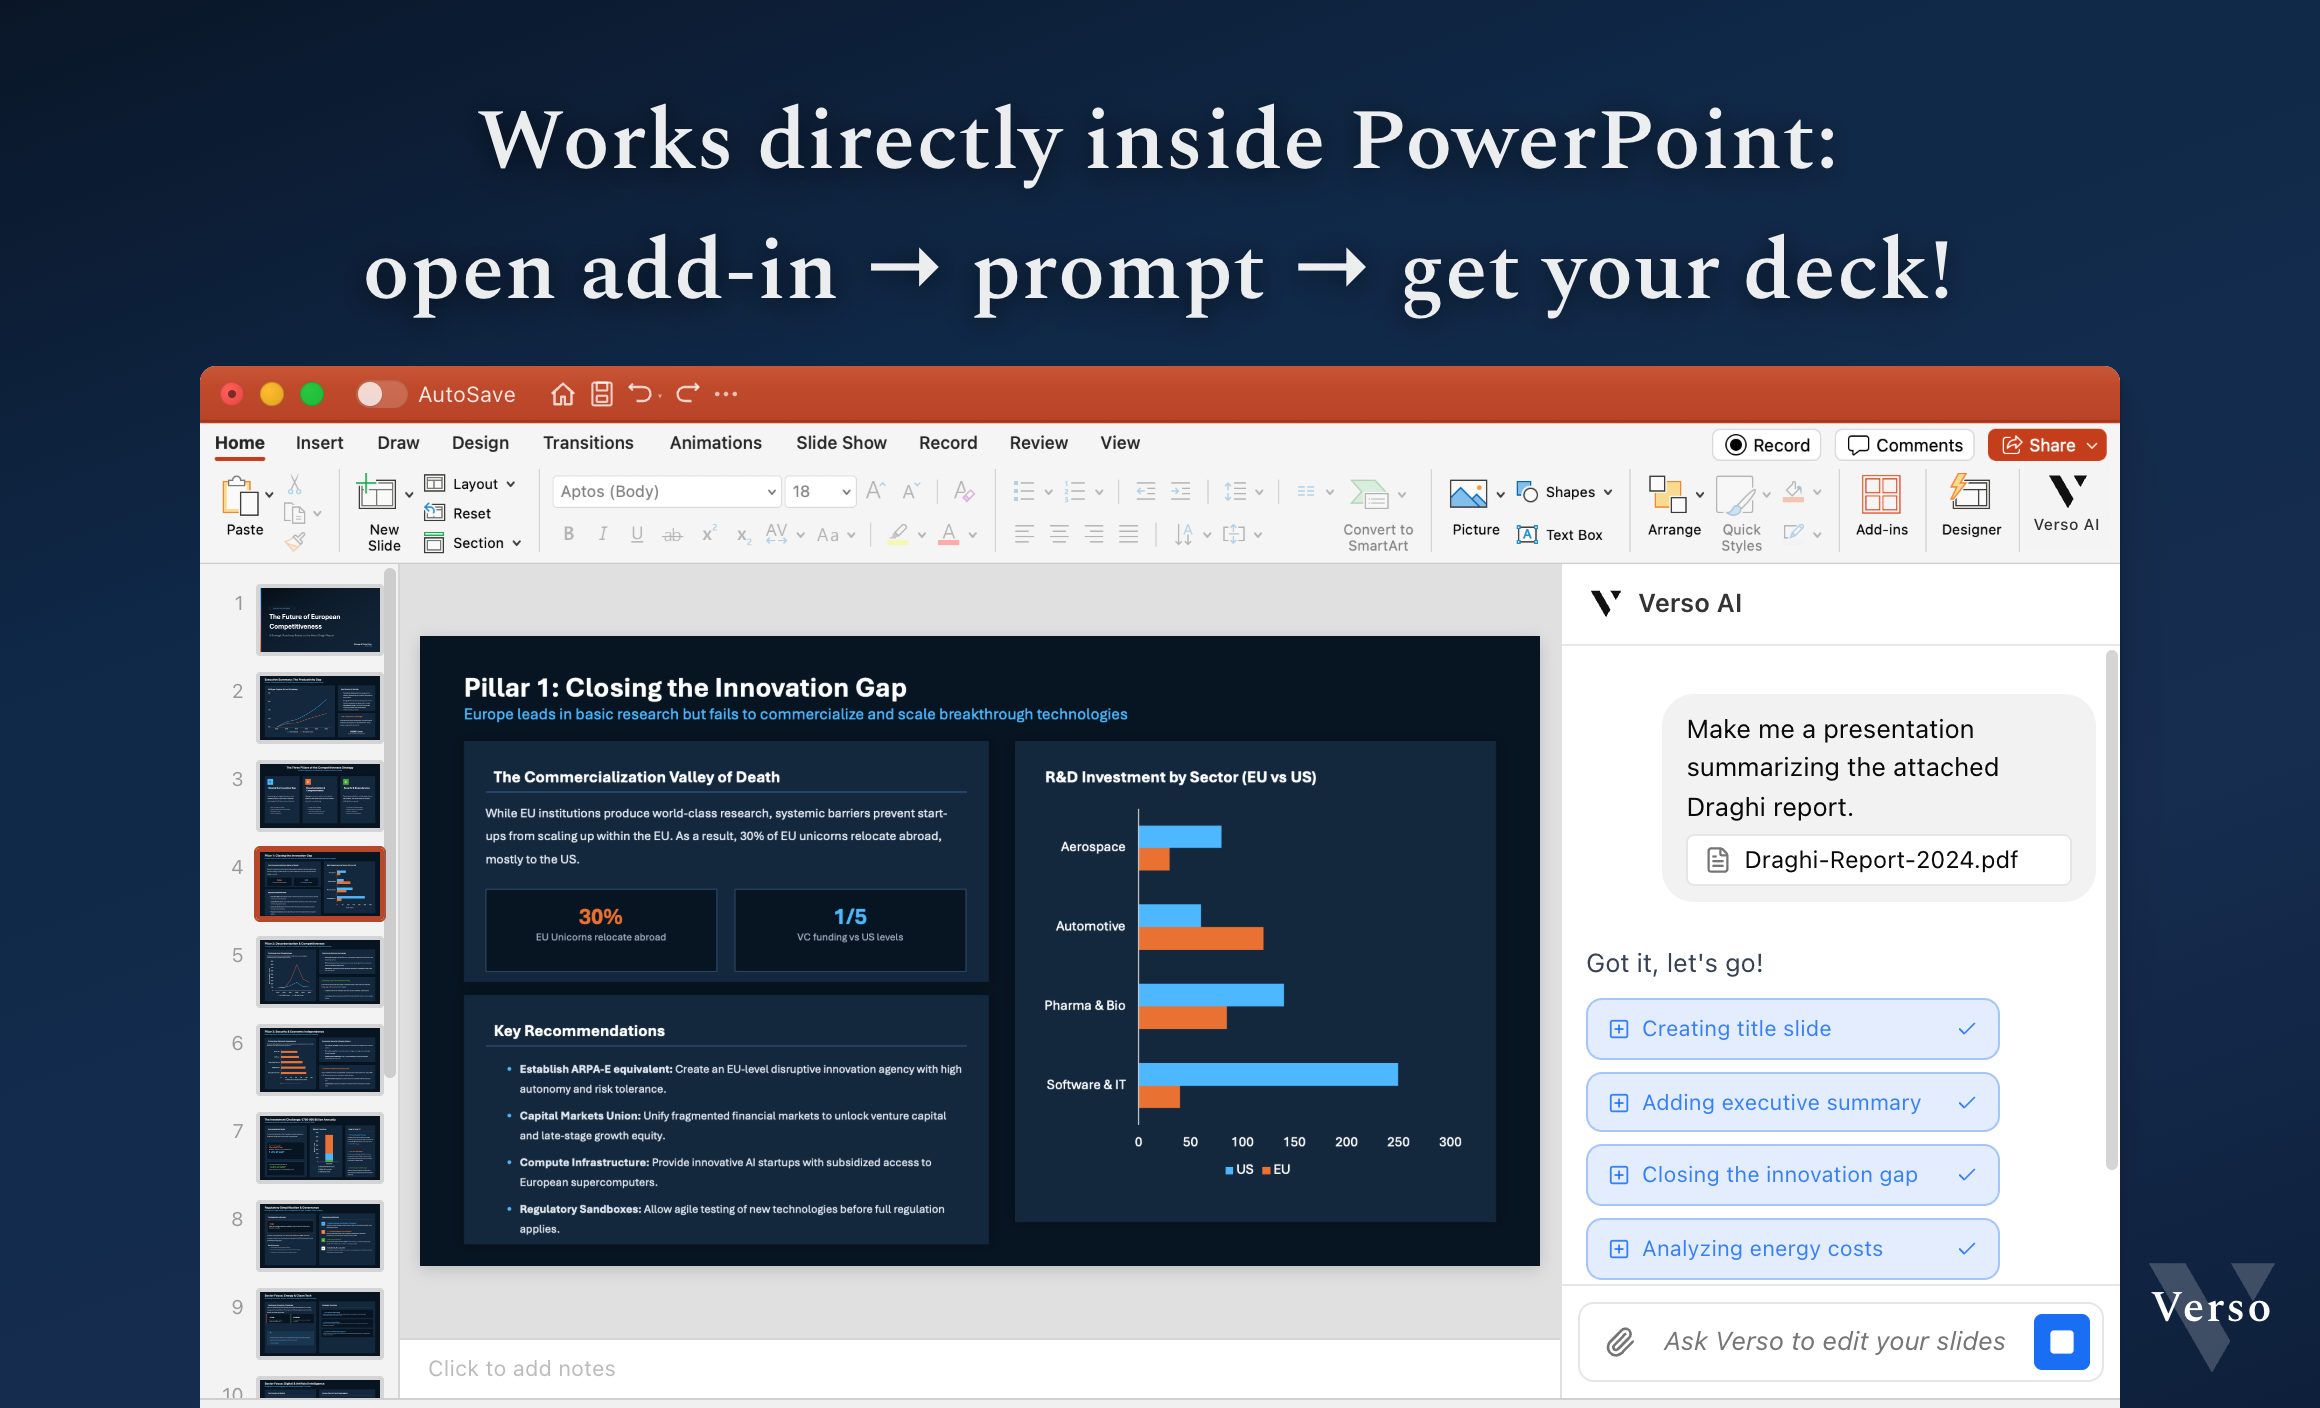Screen dimensions: 2320x1408
Task: Toggle underline formatting button
Action: click(637, 534)
